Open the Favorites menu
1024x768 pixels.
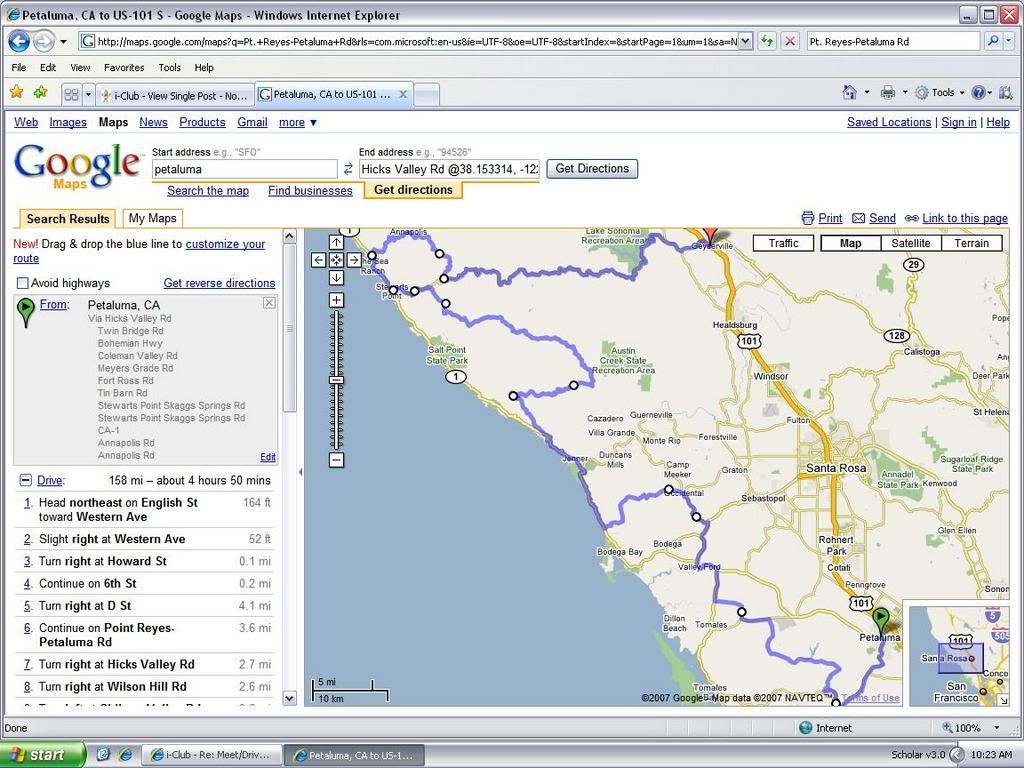coord(124,68)
